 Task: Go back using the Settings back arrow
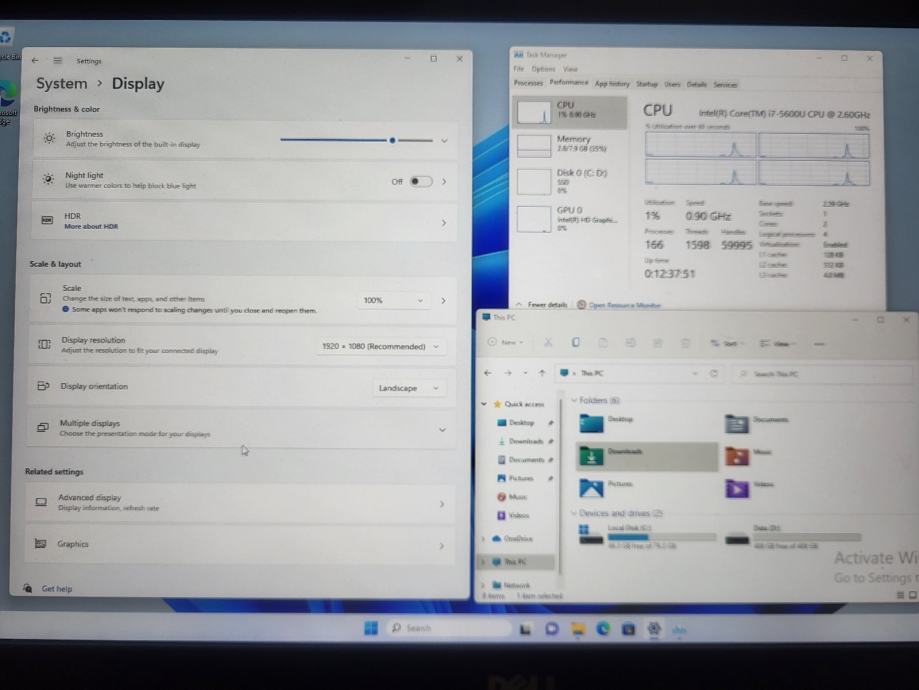[35, 60]
